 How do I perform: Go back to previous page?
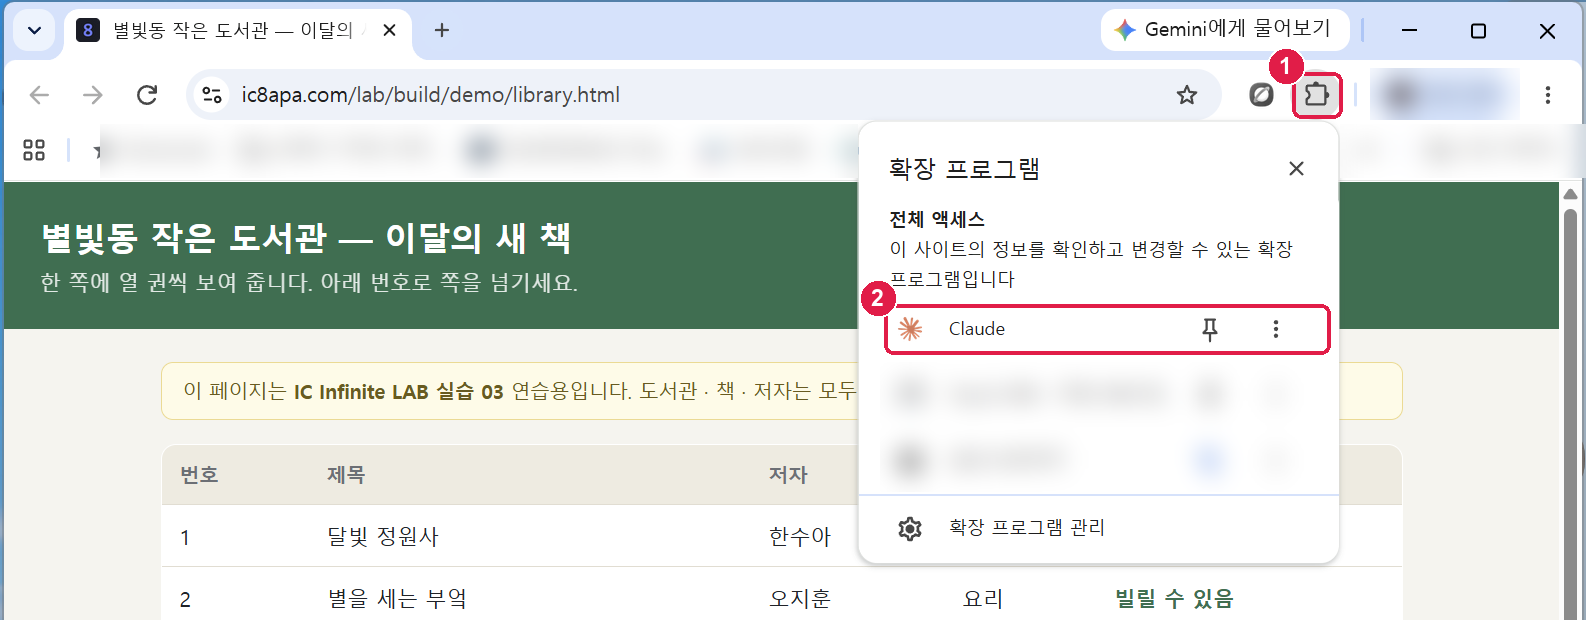pos(39,95)
